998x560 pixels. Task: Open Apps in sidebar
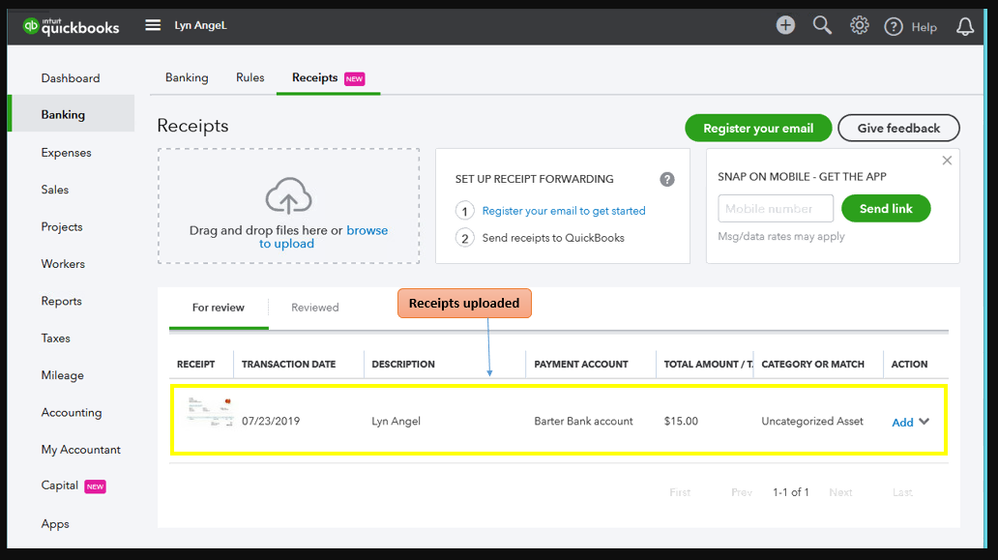tap(55, 524)
